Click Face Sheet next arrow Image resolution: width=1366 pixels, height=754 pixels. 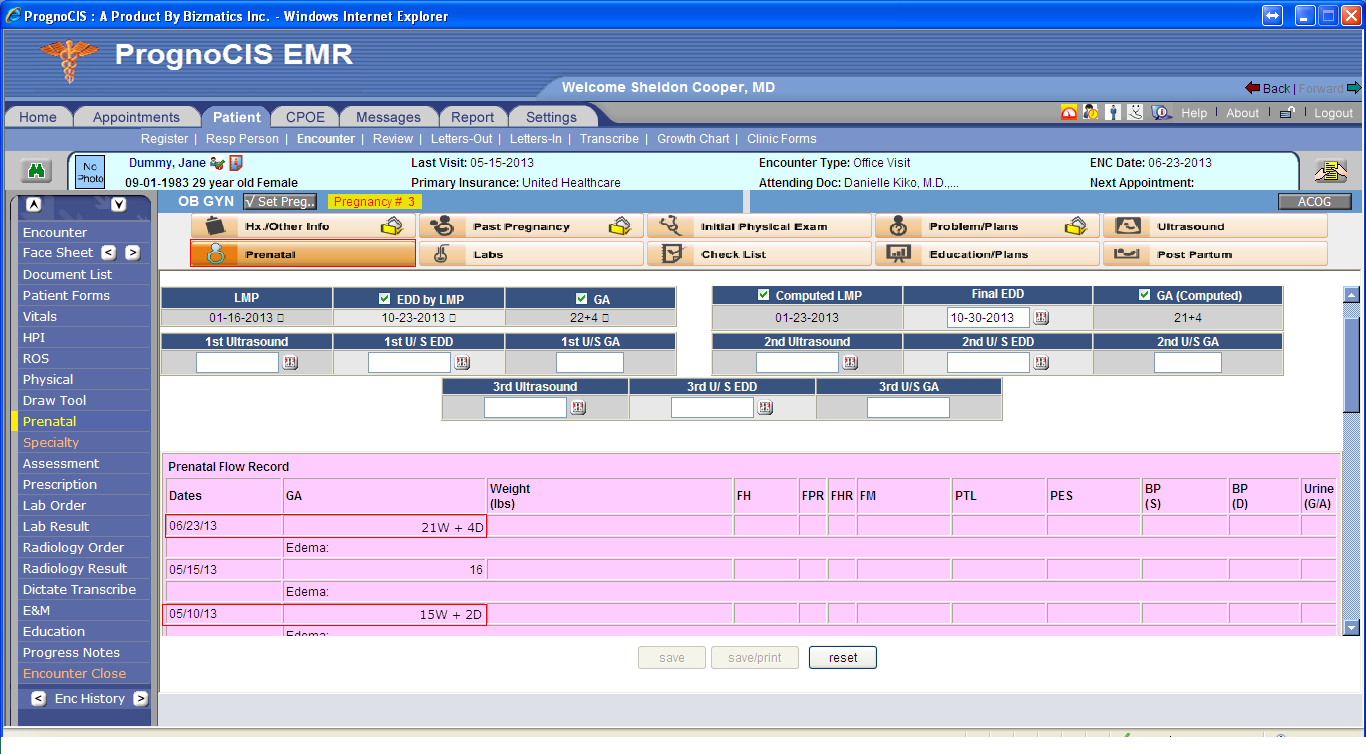pyautogui.click(x=132, y=253)
